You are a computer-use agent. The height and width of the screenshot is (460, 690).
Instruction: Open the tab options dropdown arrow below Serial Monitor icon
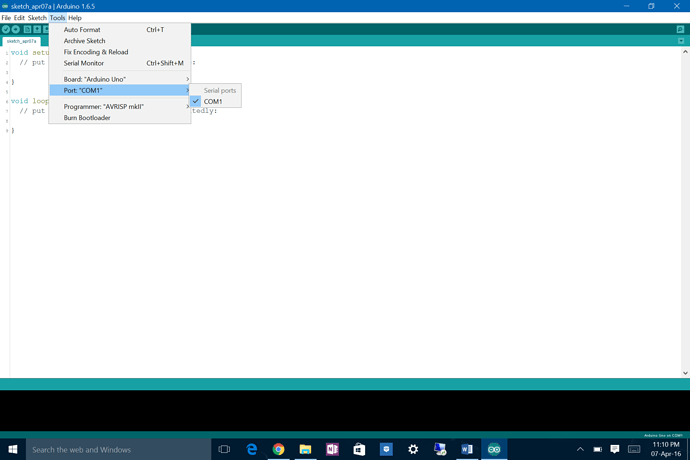click(x=681, y=41)
